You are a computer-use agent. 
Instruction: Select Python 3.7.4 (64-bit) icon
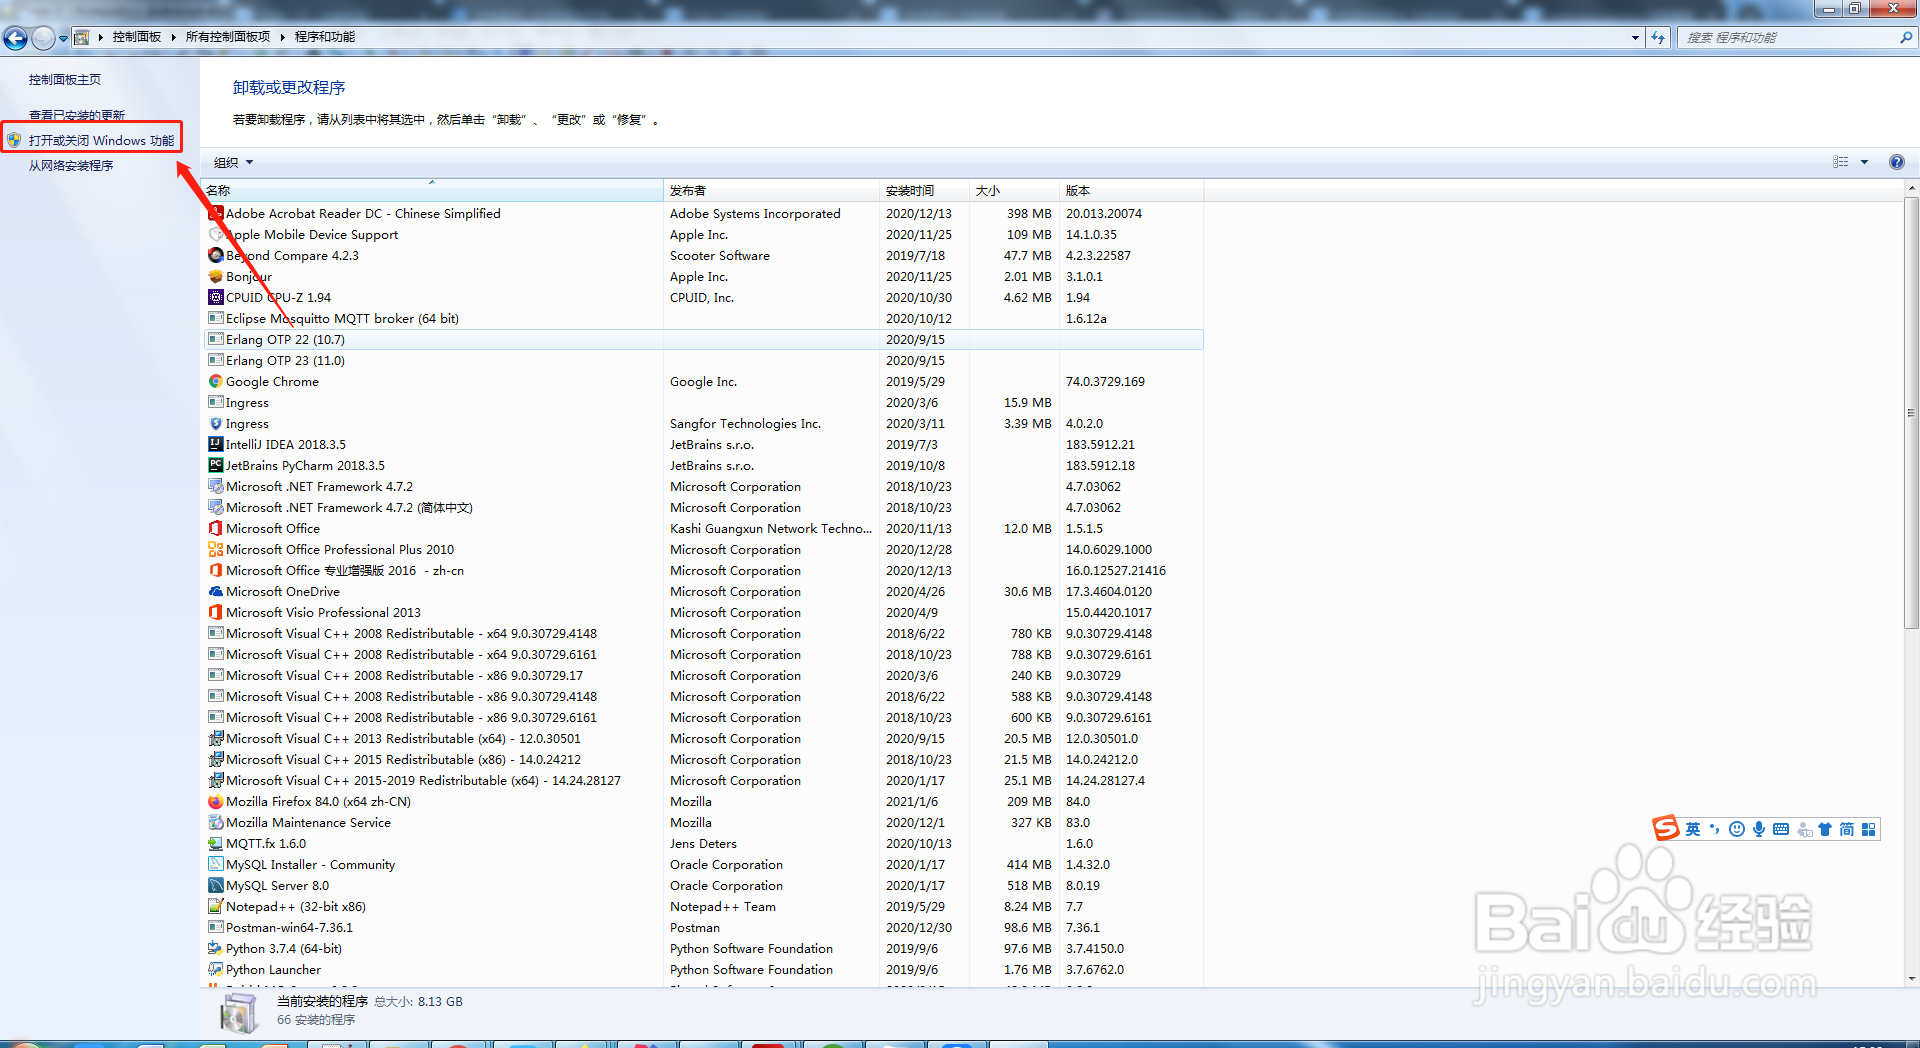(x=215, y=948)
